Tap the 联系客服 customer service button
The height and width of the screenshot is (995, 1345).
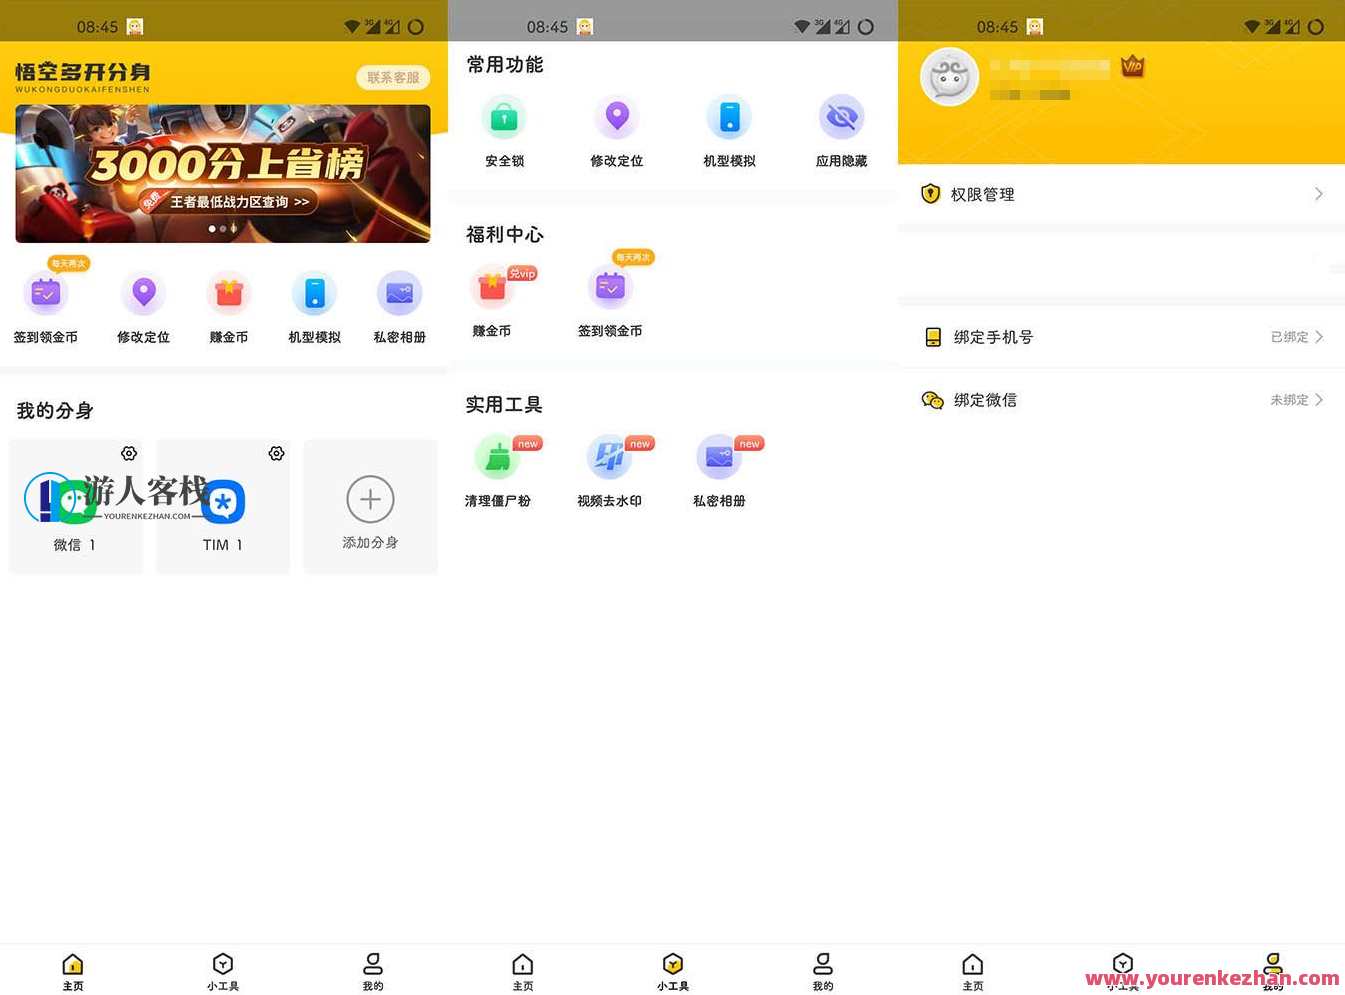[x=392, y=77]
